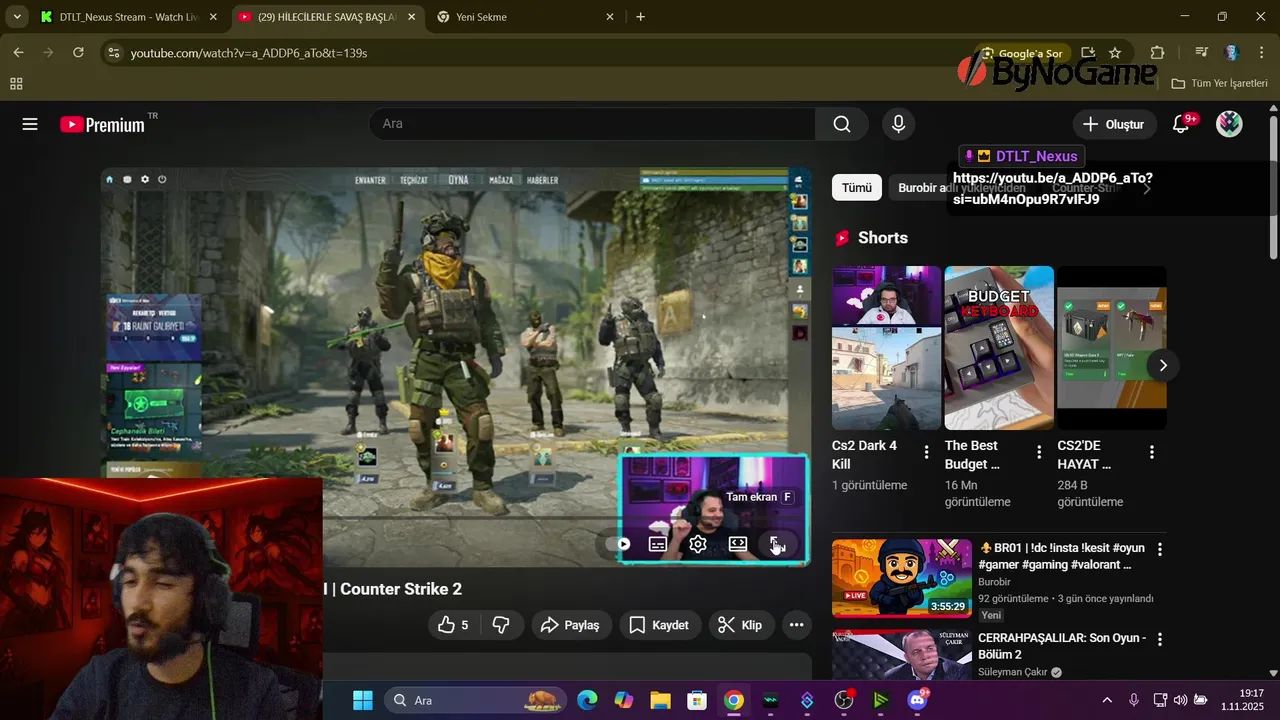View site information icon in address bar
1280x720 pixels.
pos(113,53)
